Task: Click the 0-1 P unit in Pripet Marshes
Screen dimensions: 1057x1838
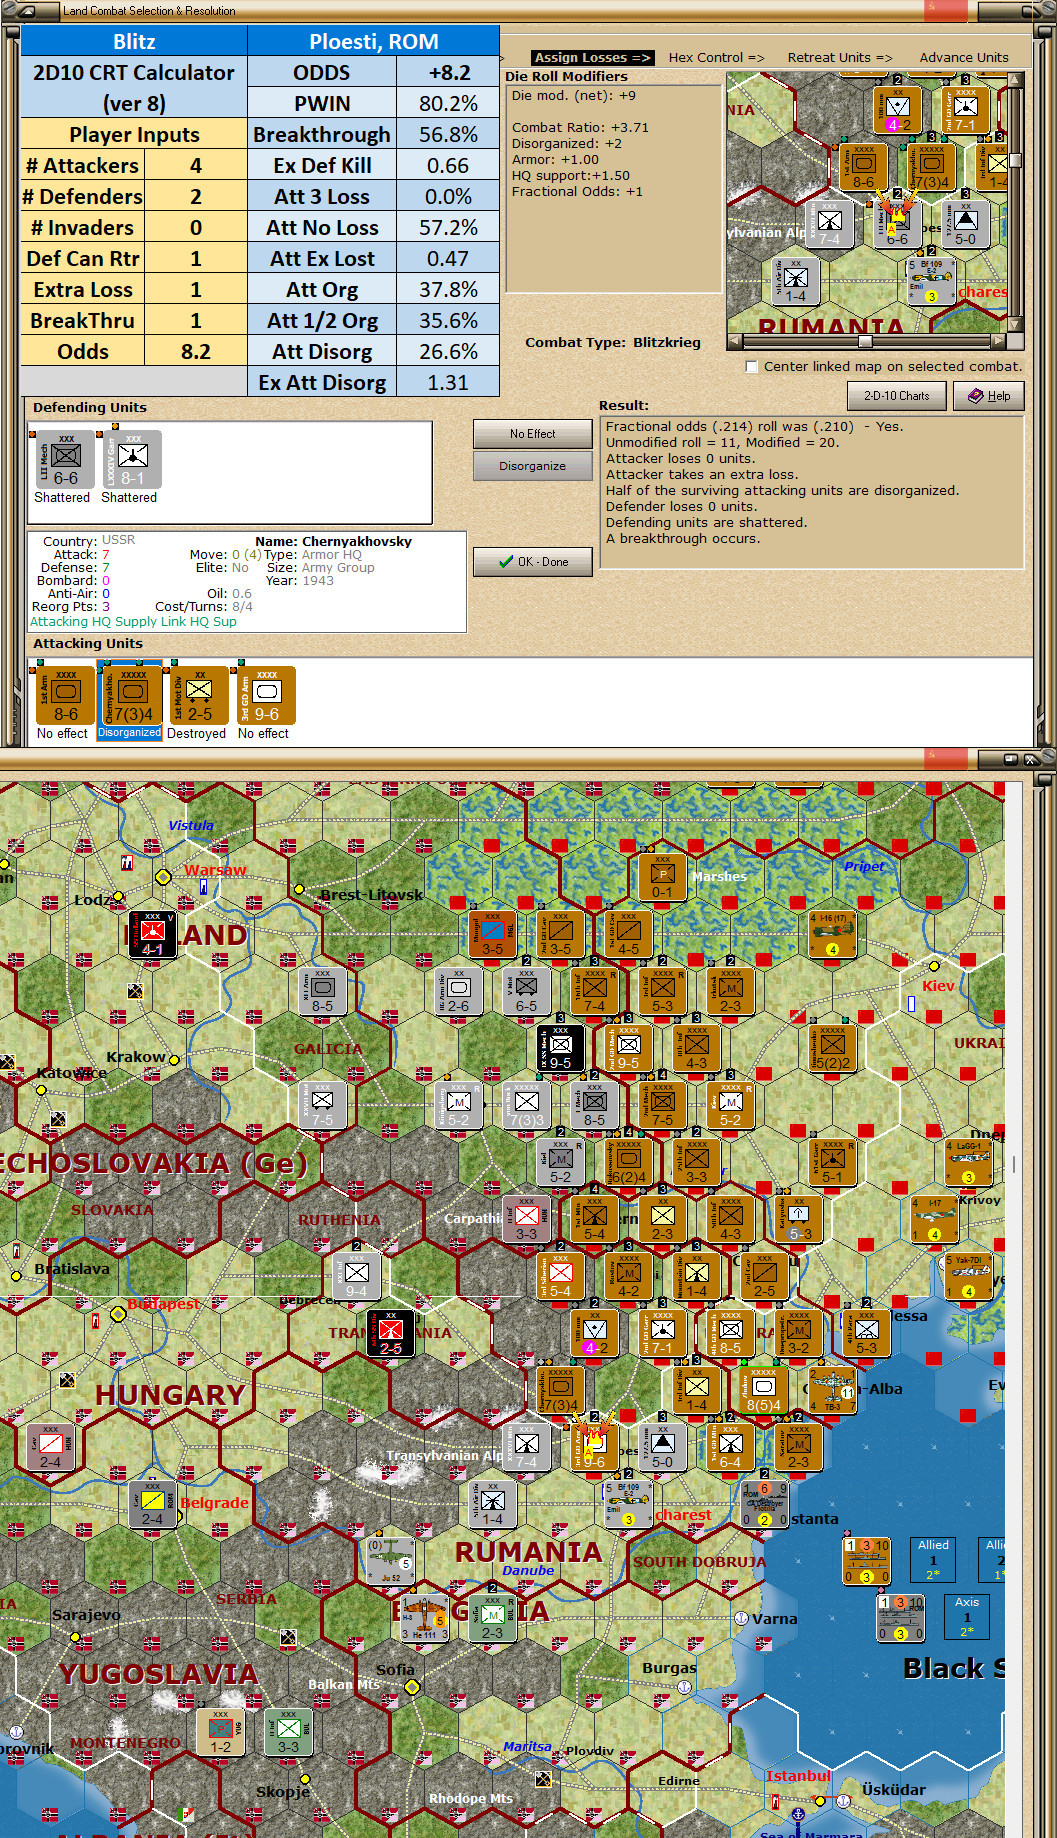Action: coord(662,876)
